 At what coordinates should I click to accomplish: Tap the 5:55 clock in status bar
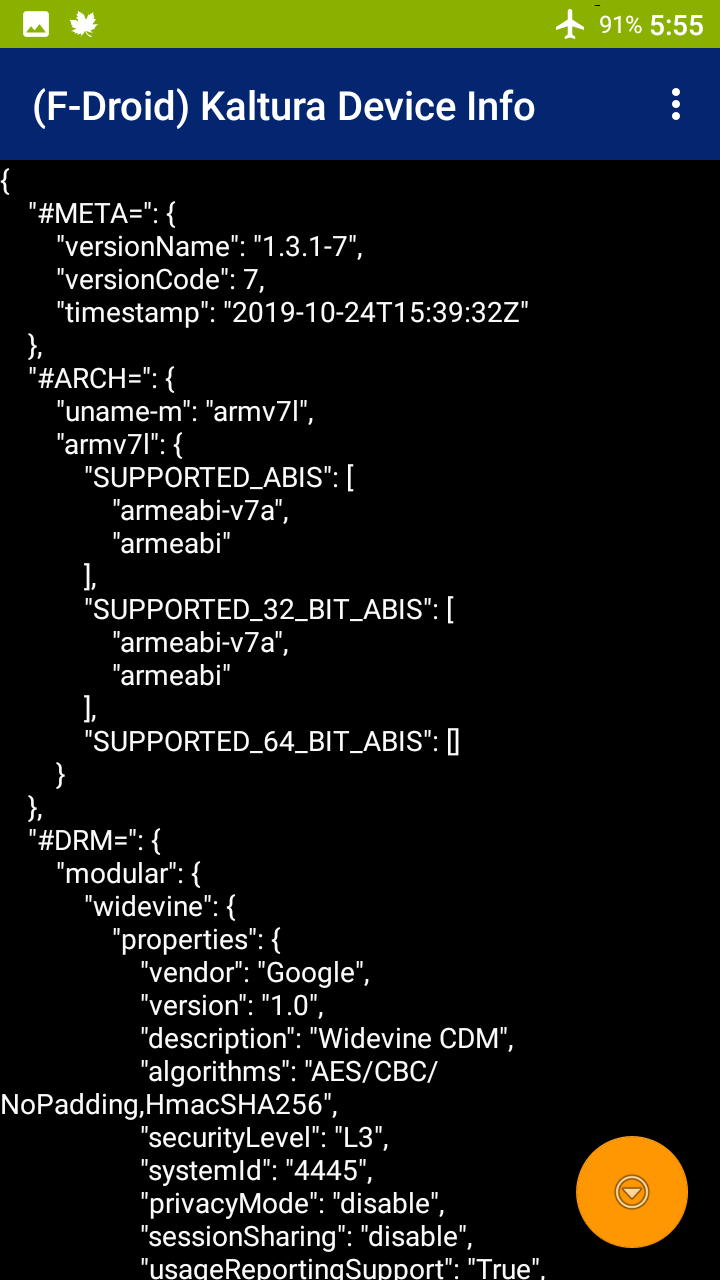[677, 24]
